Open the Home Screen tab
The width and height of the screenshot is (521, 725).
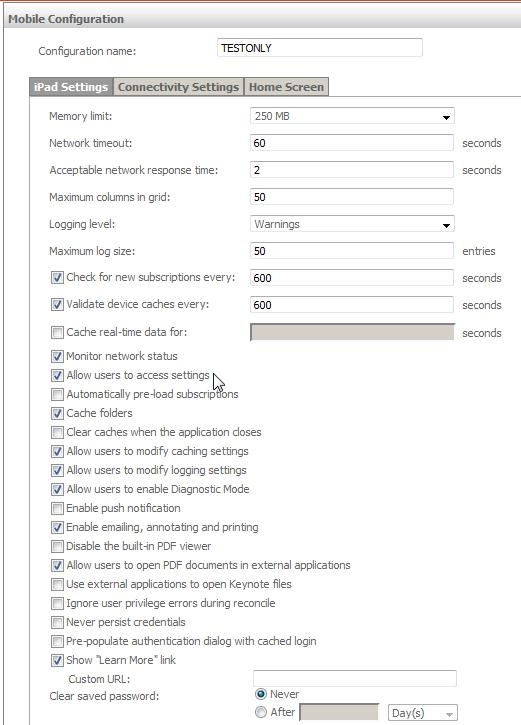point(286,87)
